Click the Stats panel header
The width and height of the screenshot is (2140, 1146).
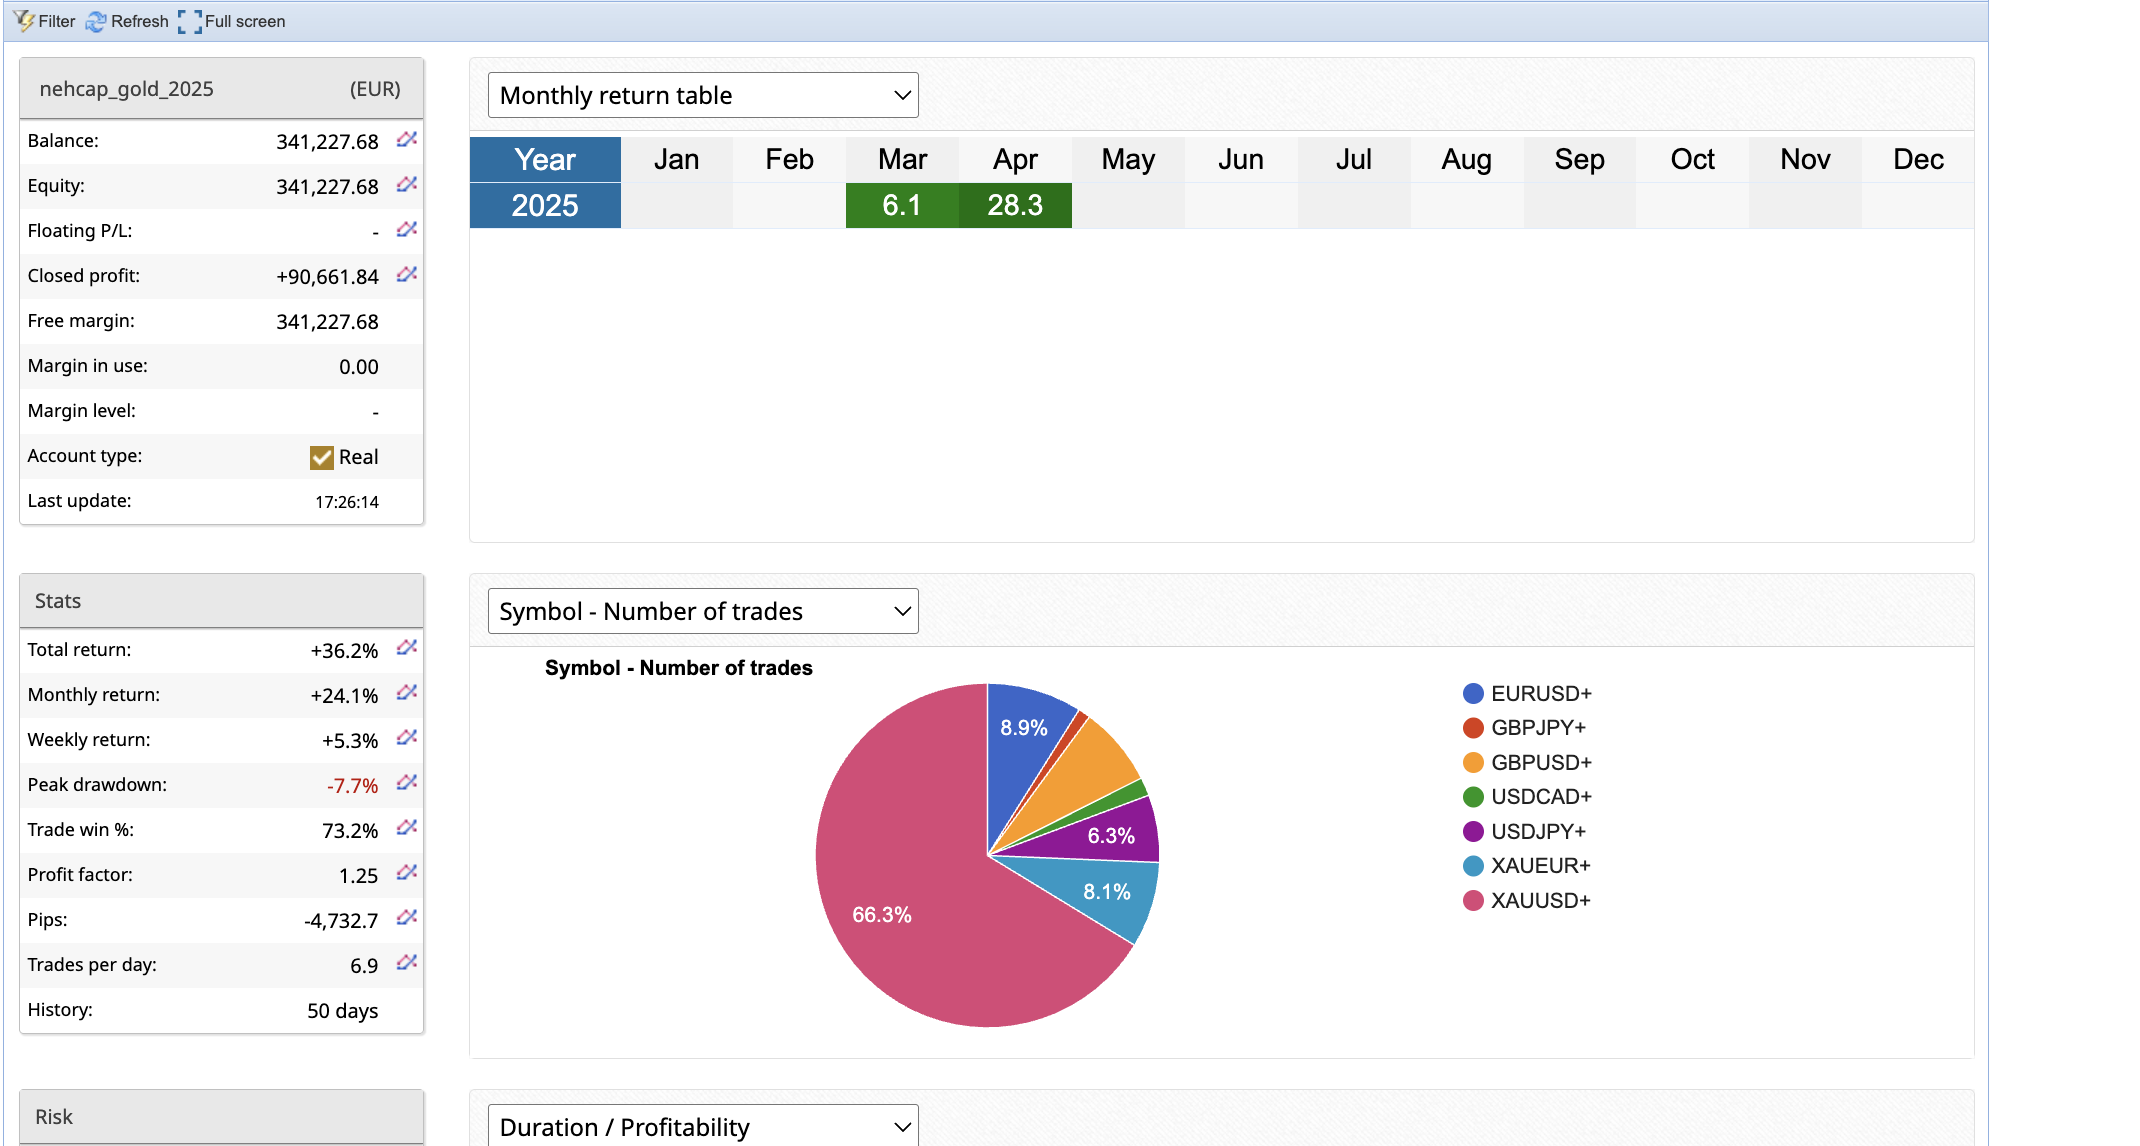coord(221,601)
